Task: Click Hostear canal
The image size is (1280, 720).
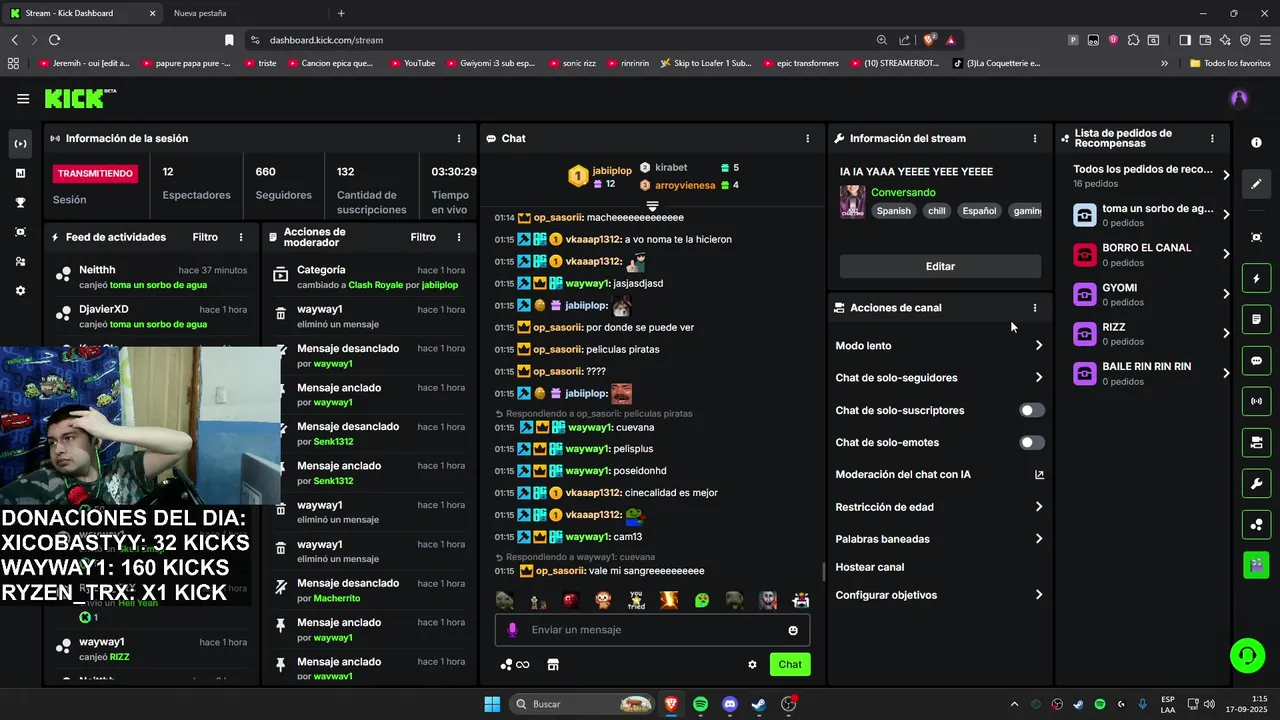Action: (x=869, y=567)
